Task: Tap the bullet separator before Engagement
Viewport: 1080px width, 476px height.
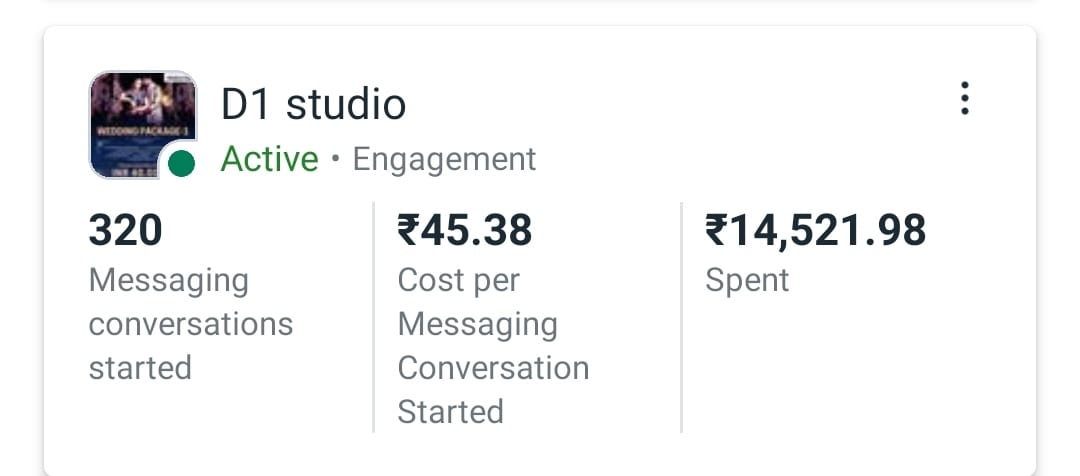Action: click(x=335, y=160)
